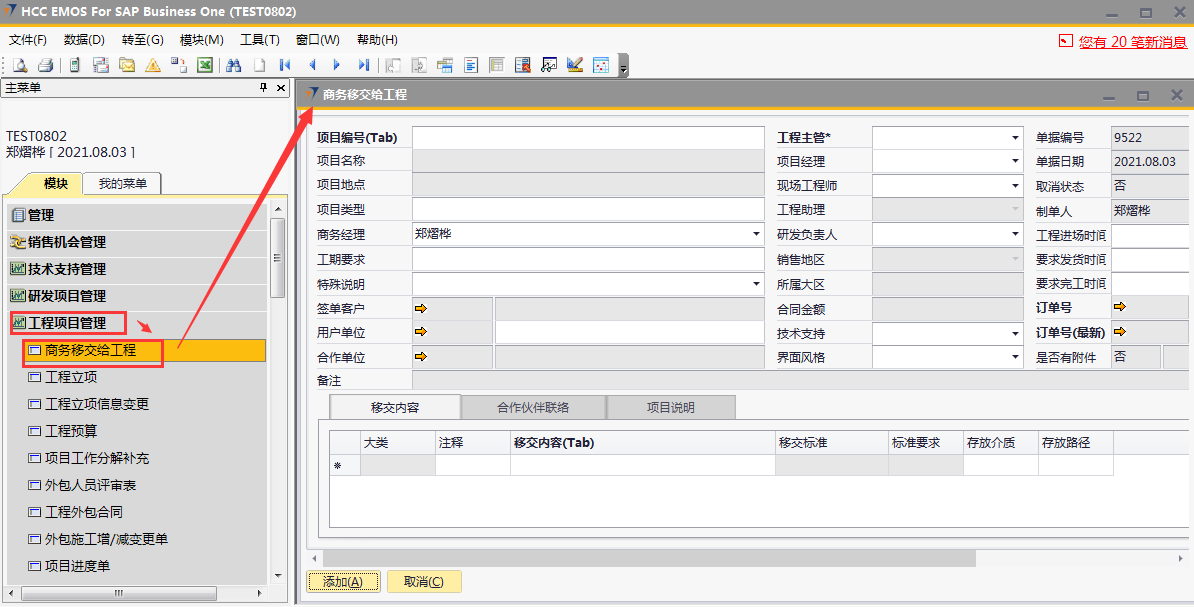Screen dimensions: 1194x607
Task: Switch to the 合作伙伴联络 tab
Action: (533, 407)
